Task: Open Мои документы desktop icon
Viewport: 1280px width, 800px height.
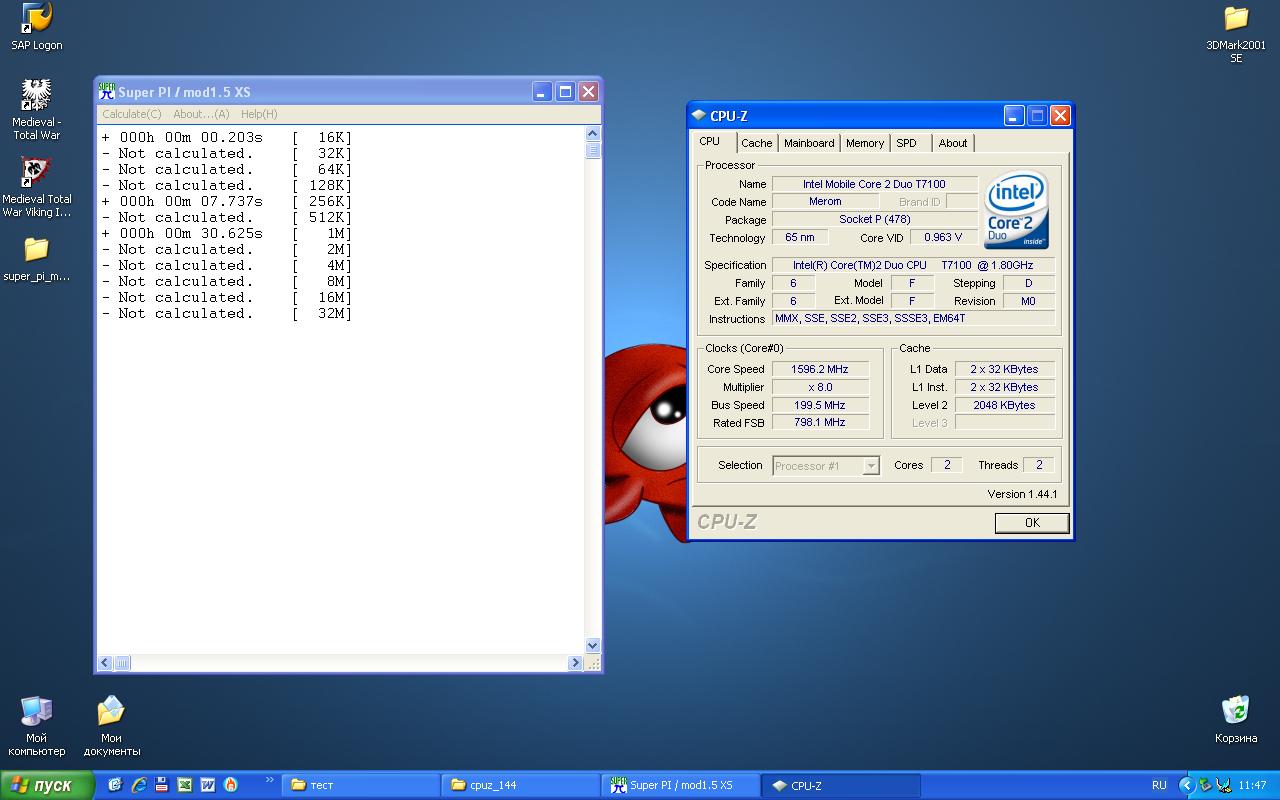Action: 111,726
